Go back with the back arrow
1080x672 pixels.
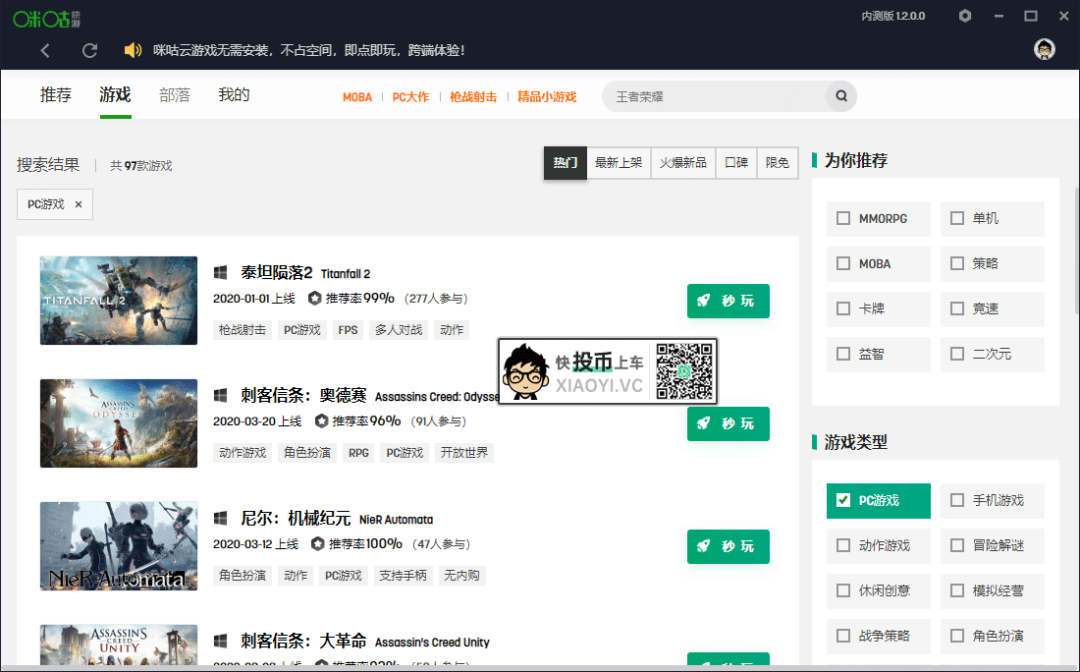click(45, 50)
